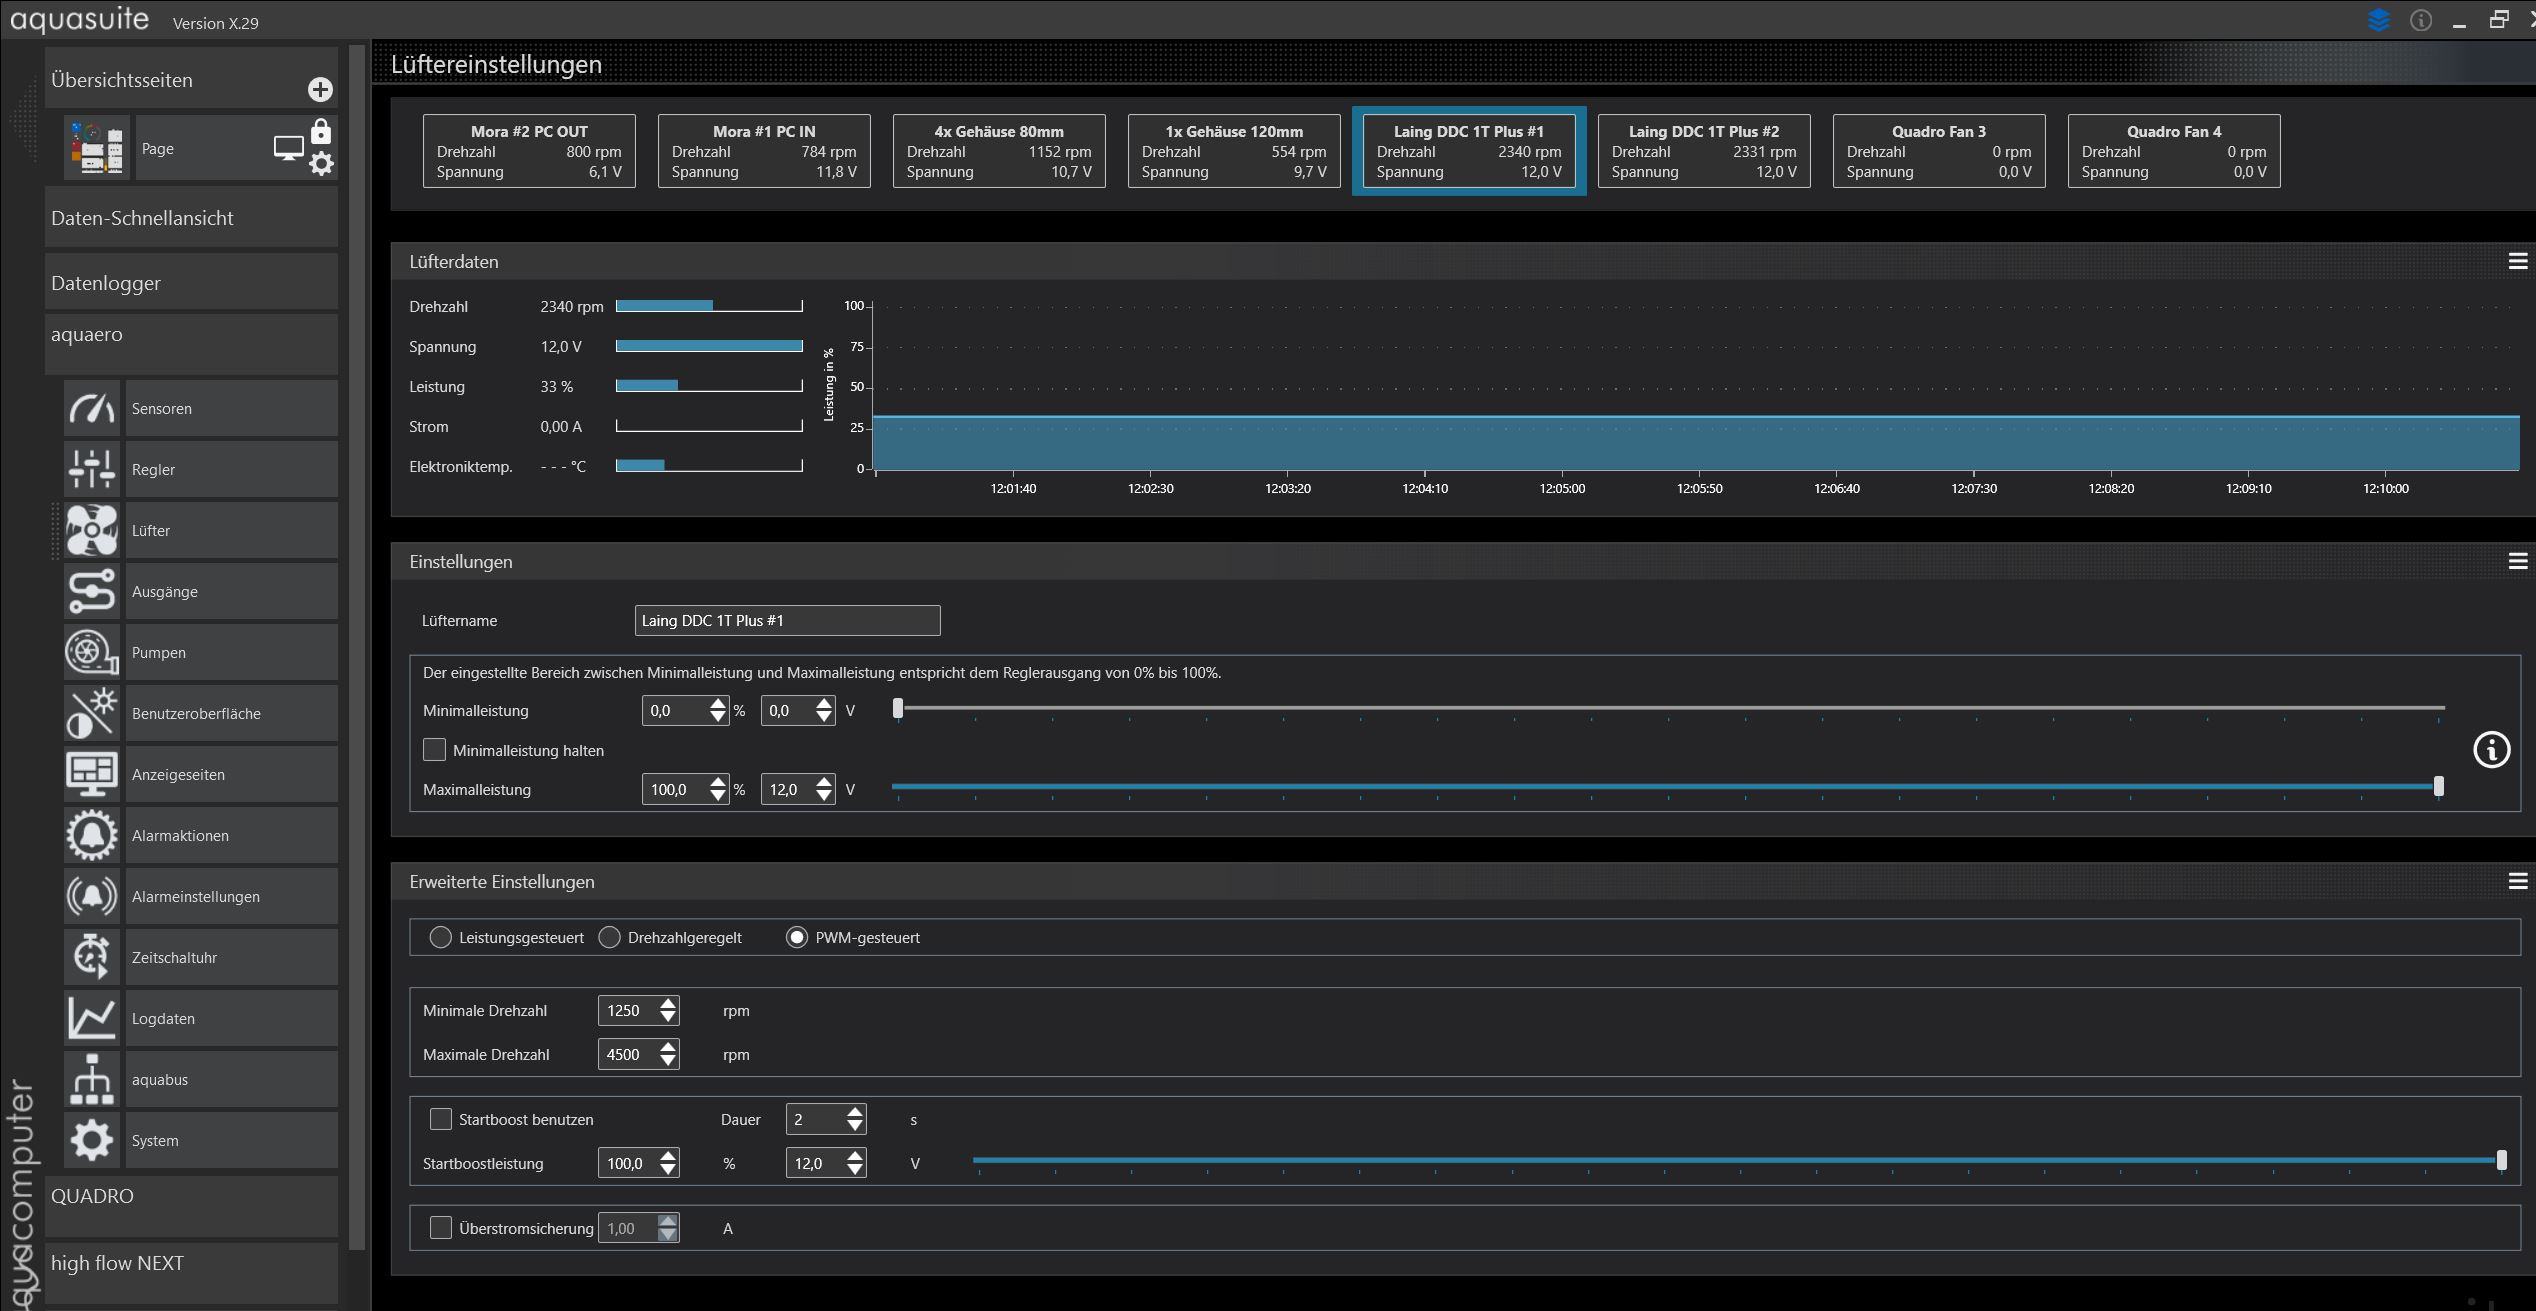The height and width of the screenshot is (1311, 2536).
Task: Click Maximalleistung percent stepper arrows
Action: click(718, 789)
